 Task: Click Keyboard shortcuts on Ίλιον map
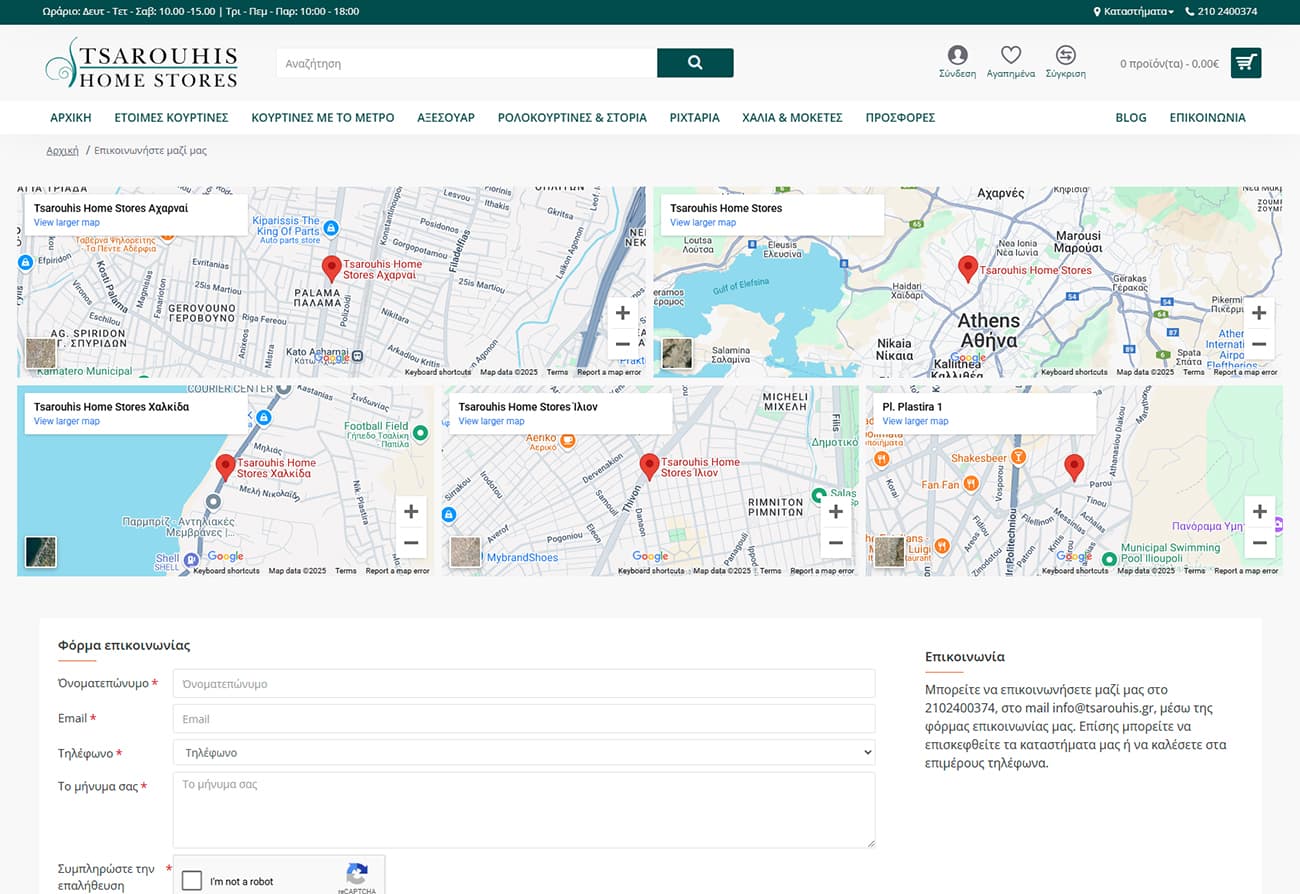pos(651,571)
